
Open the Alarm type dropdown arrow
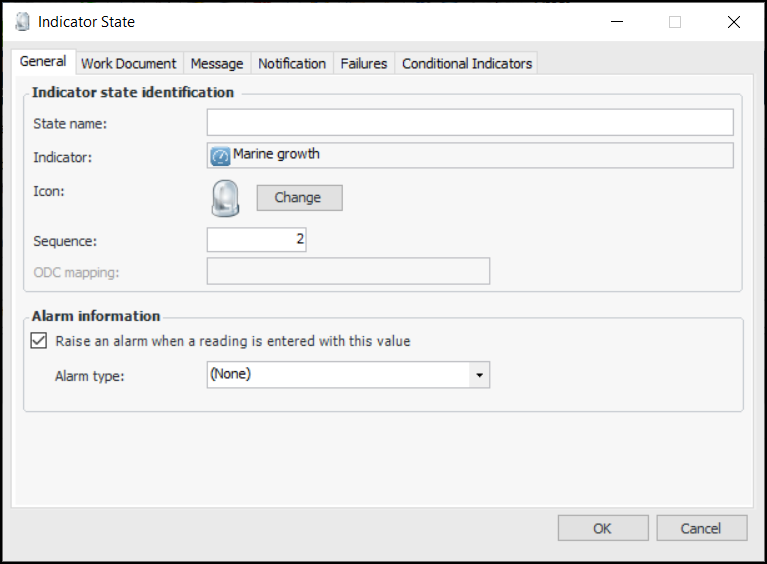pos(480,375)
